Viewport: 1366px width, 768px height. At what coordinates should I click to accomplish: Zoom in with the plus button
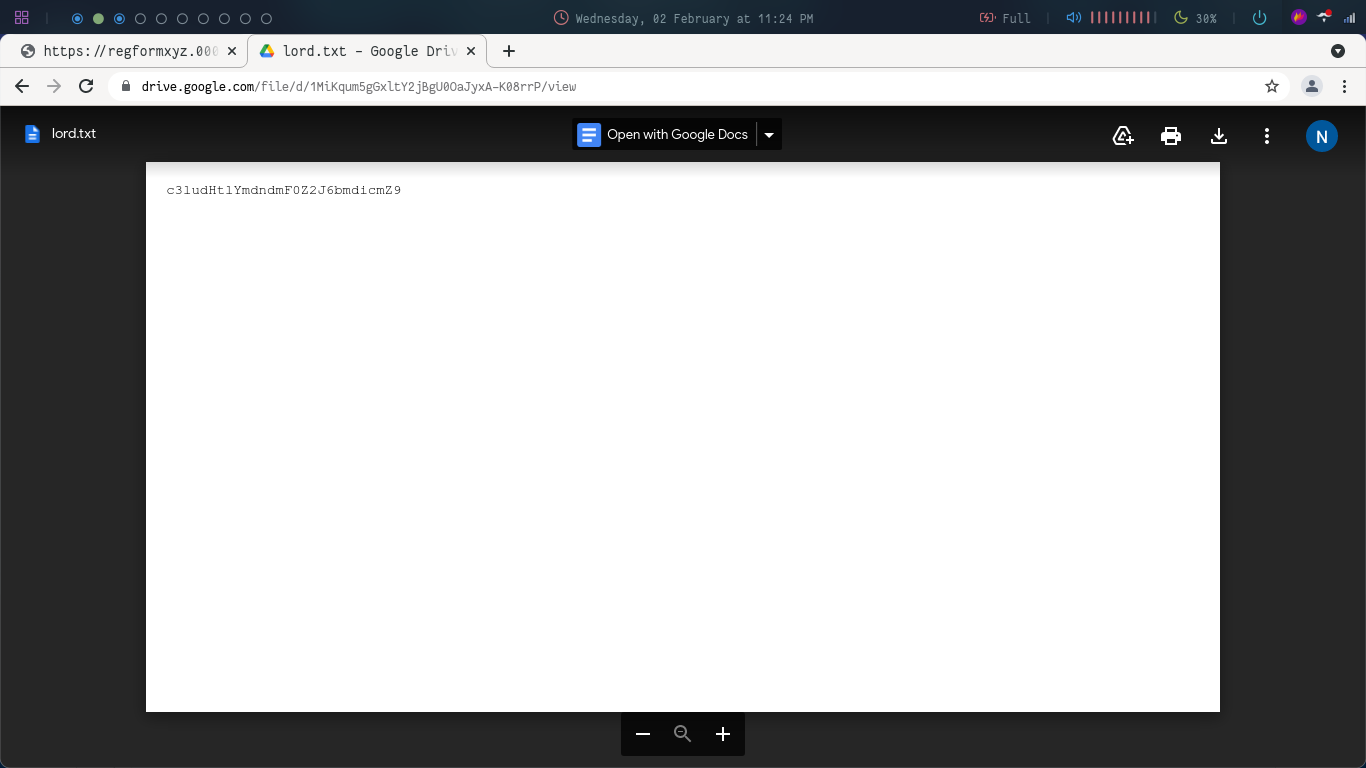click(723, 734)
